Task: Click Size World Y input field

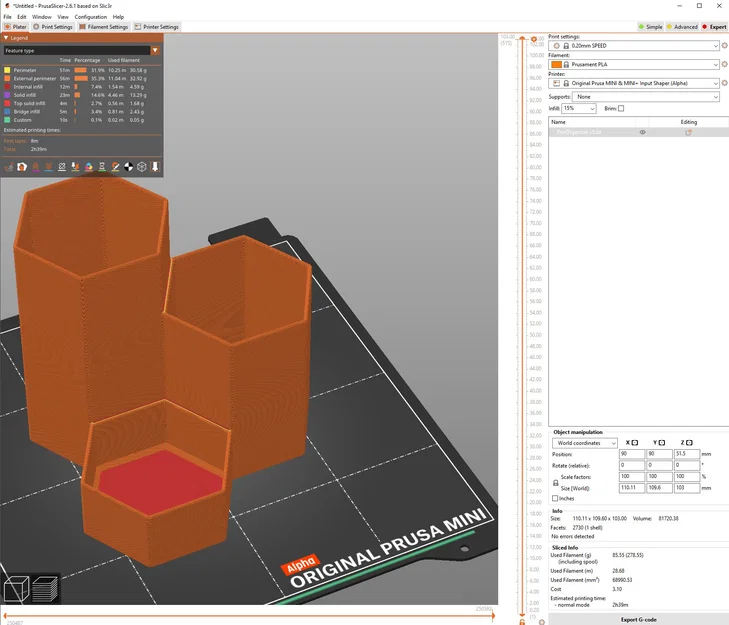Action: pos(659,488)
